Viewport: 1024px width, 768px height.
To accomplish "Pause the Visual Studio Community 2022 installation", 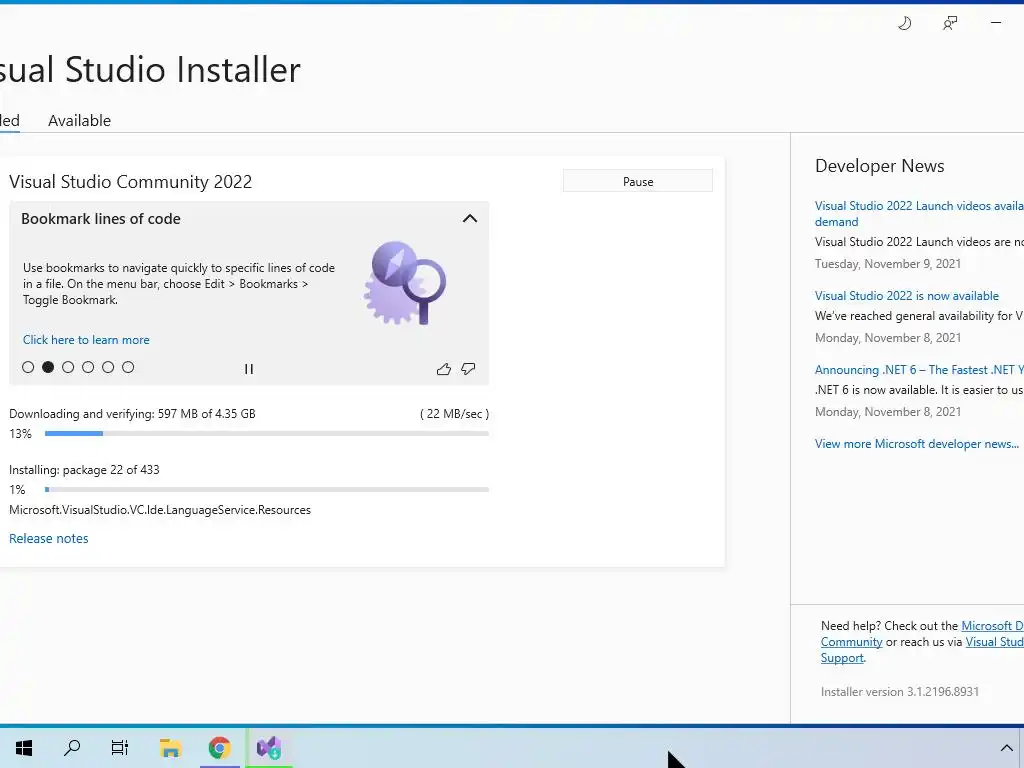I will 637,182.
